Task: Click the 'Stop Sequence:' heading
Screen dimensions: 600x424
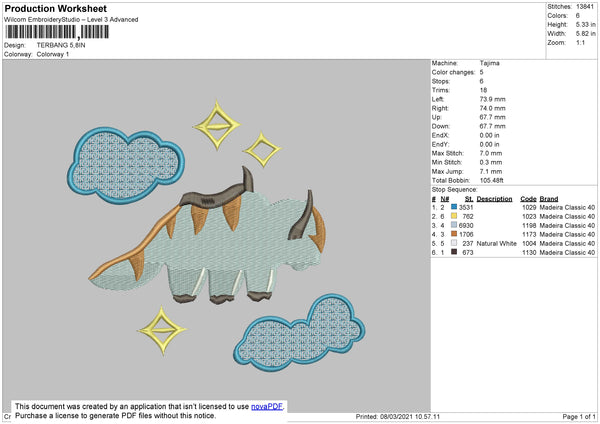Action: [455, 190]
